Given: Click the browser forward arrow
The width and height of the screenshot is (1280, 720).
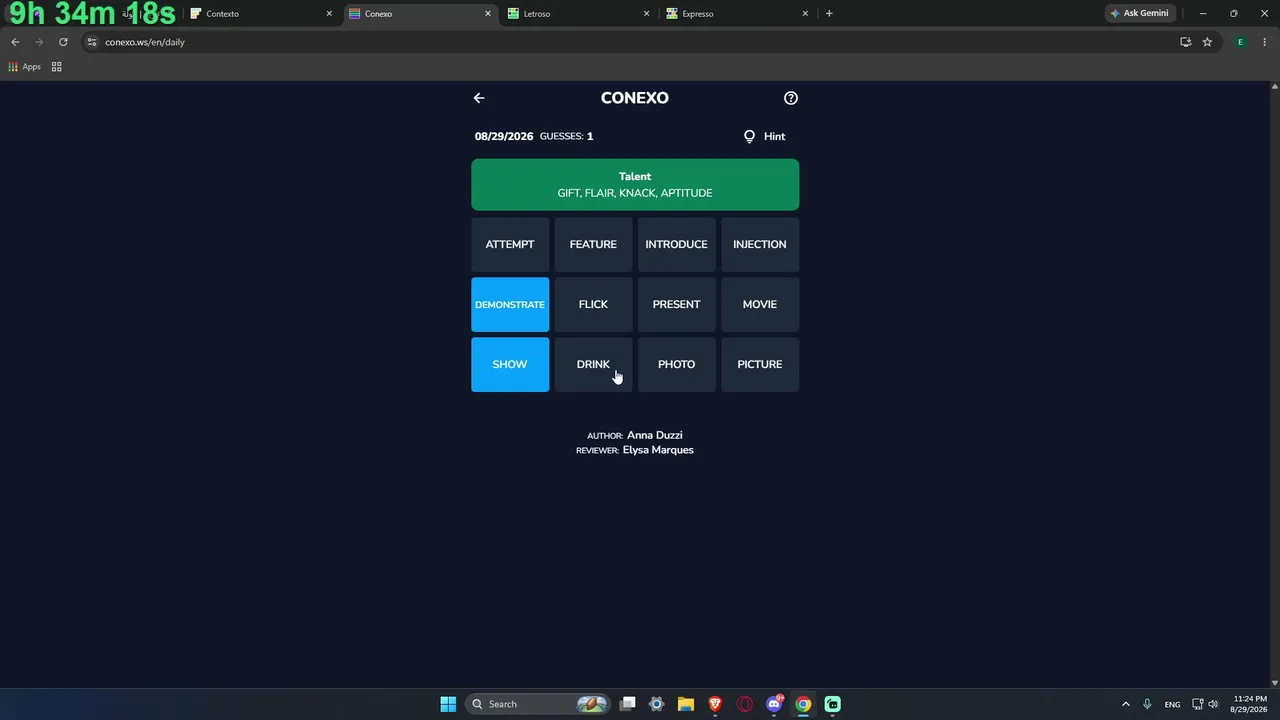Looking at the screenshot, I should tap(39, 42).
